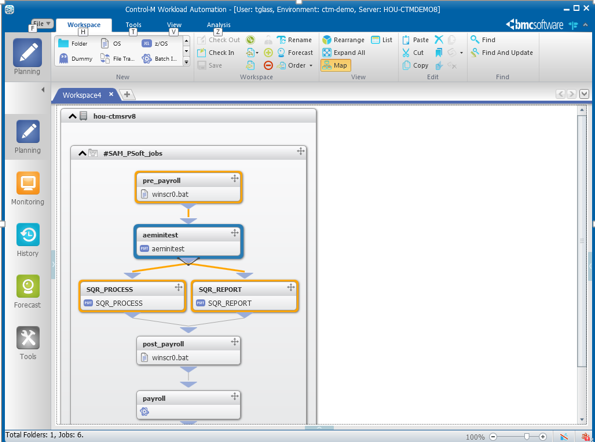Run Forecast from ribbon

point(295,53)
